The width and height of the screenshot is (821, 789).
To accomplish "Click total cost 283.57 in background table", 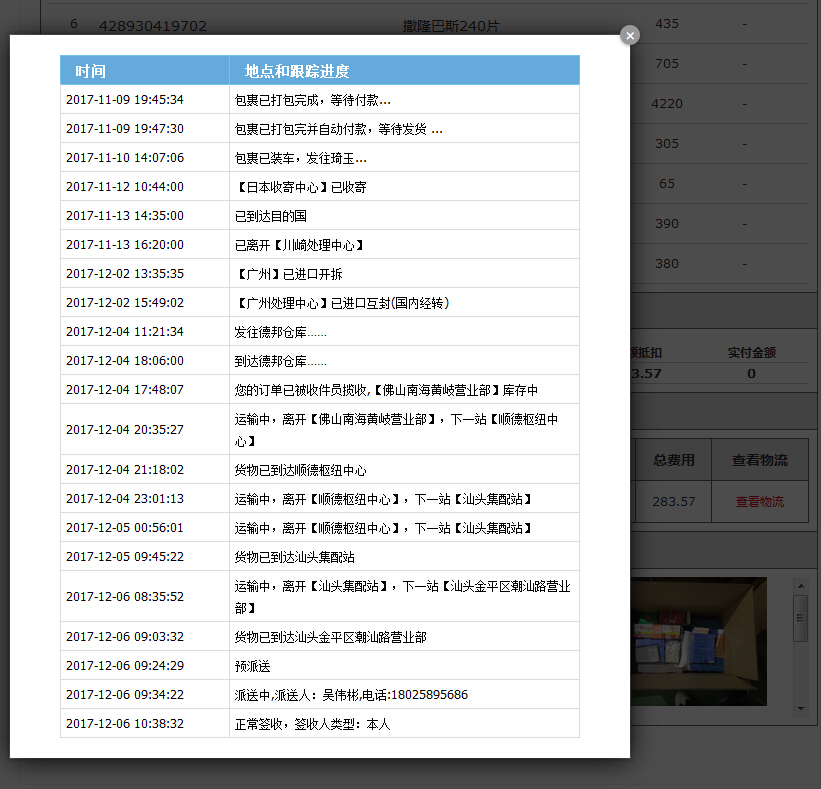I will tap(674, 502).
